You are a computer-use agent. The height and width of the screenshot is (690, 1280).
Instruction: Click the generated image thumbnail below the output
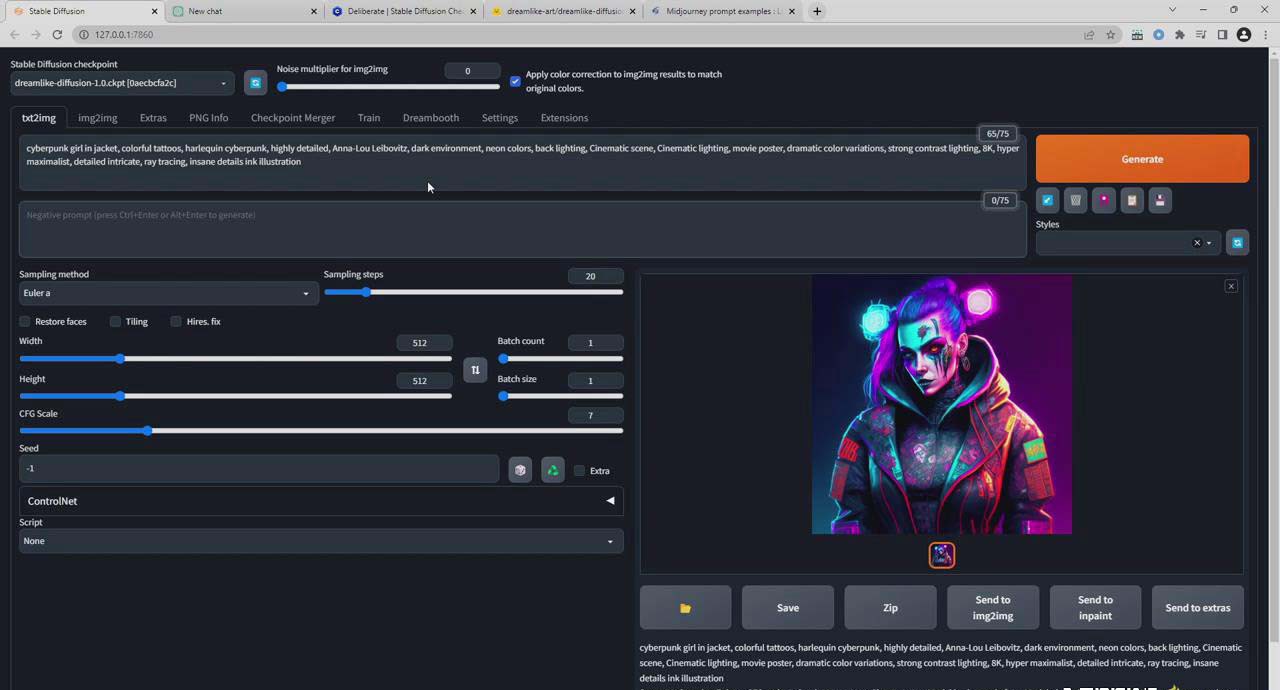click(941, 554)
